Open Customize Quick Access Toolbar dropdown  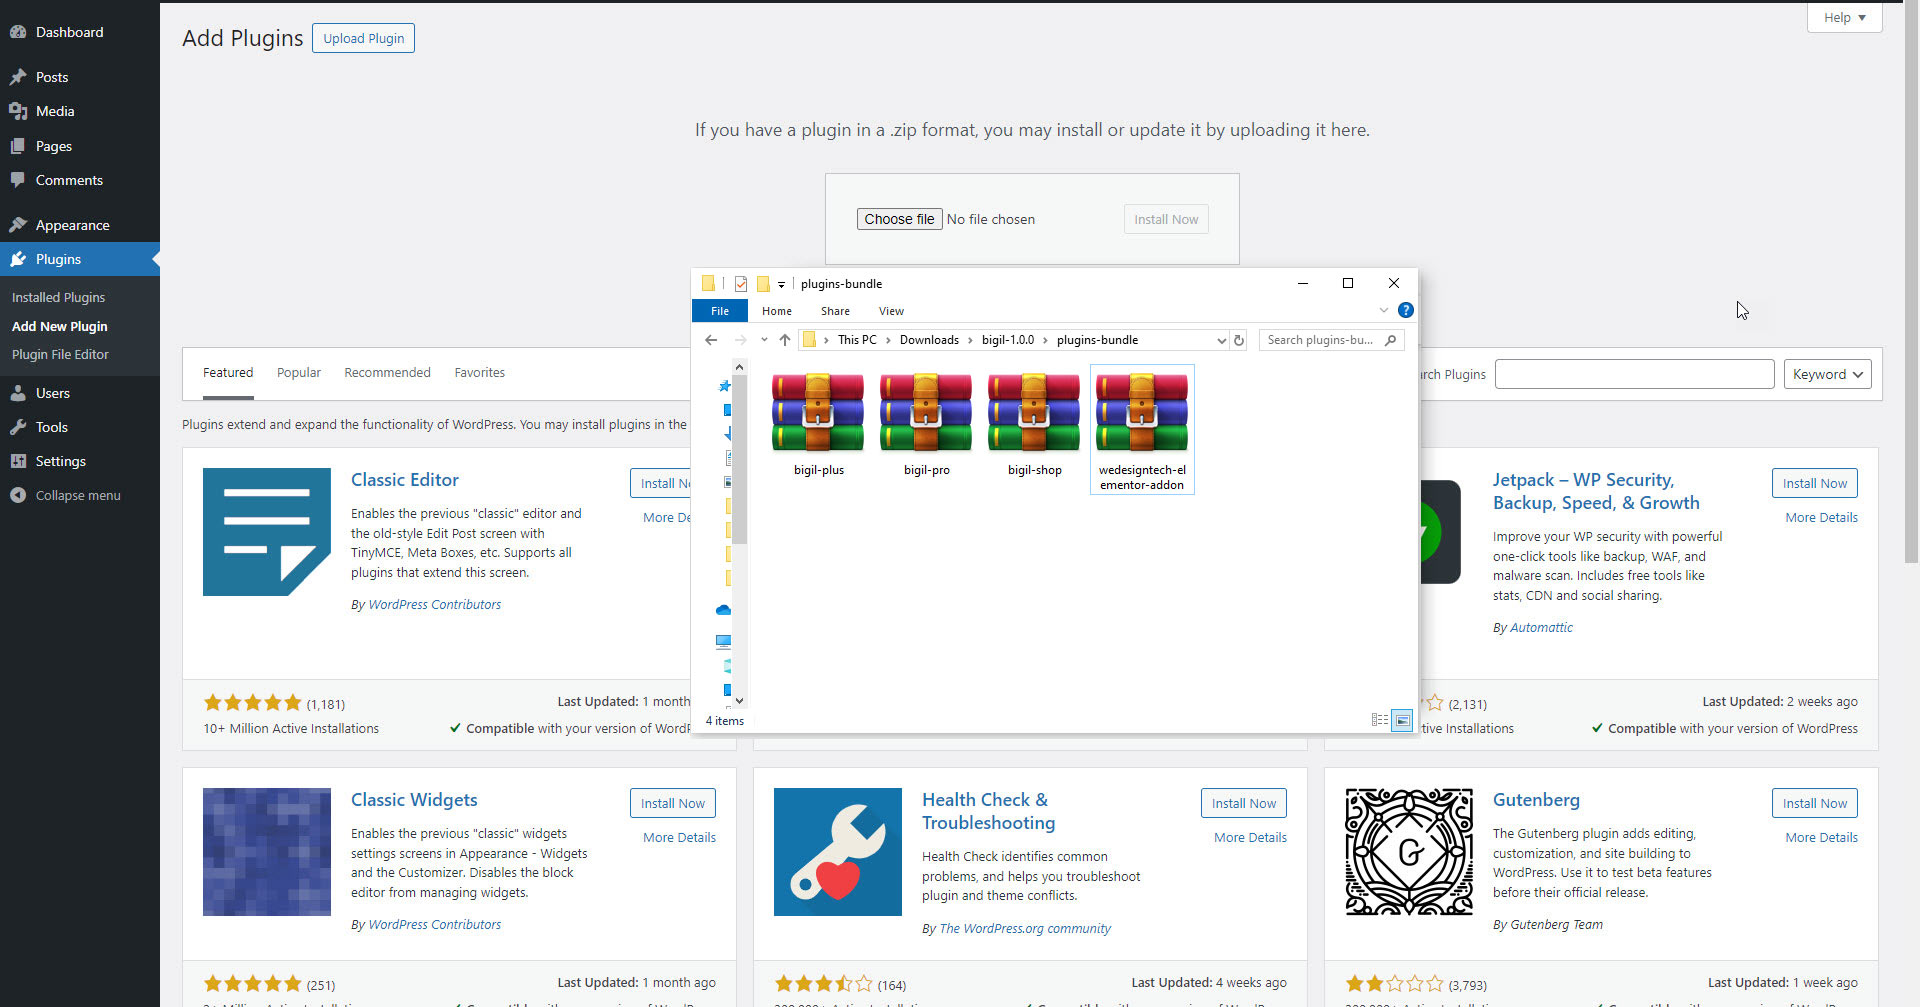point(782,284)
